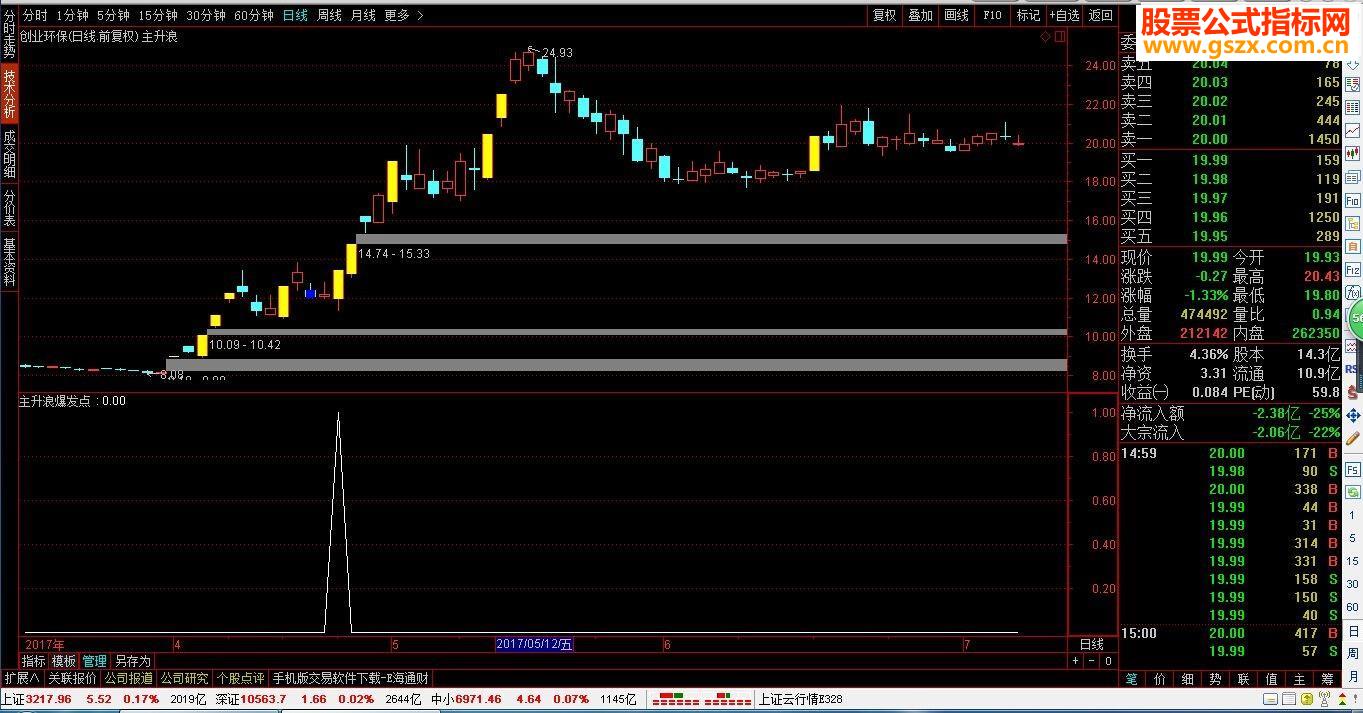Open 技术分析 left sidebar tab
The width and height of the screenshot is (1363, 713).
[9, 94]
